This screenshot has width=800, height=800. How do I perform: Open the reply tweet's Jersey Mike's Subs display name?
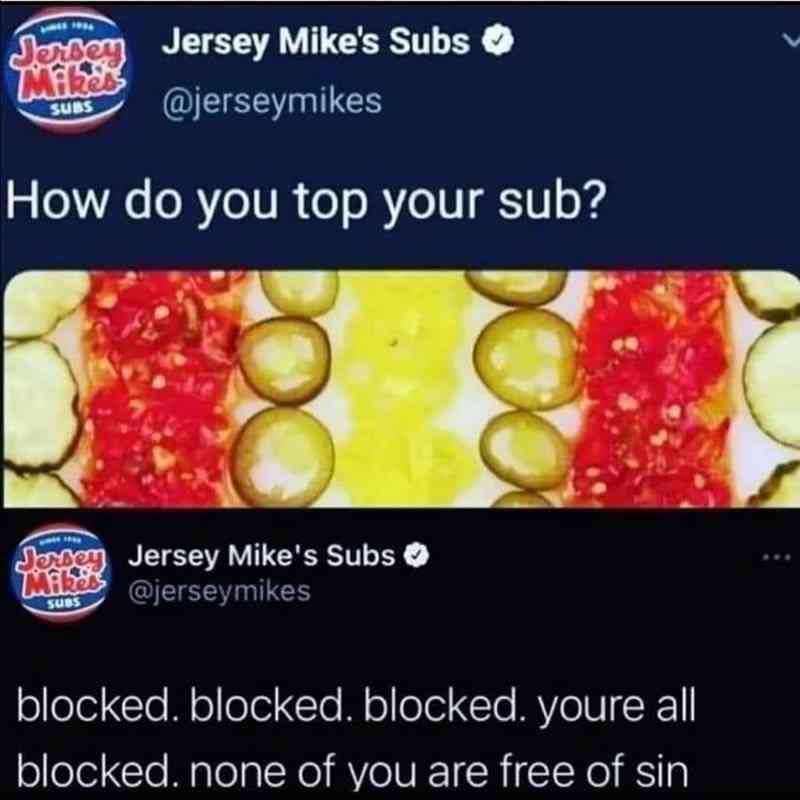click(x=262, y=556)
